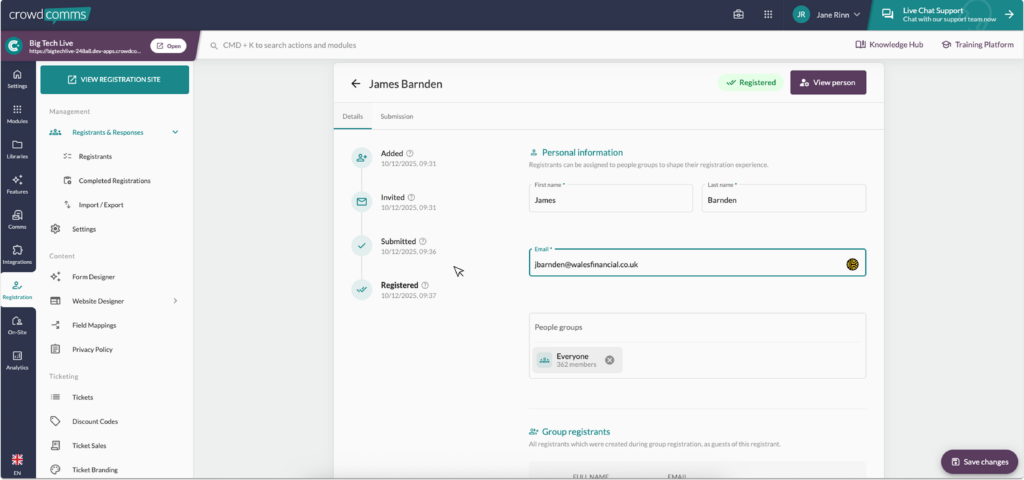Remove the Everyone people group chip
This screenshot has width=1024, height=480.
[x=609, y=360]
